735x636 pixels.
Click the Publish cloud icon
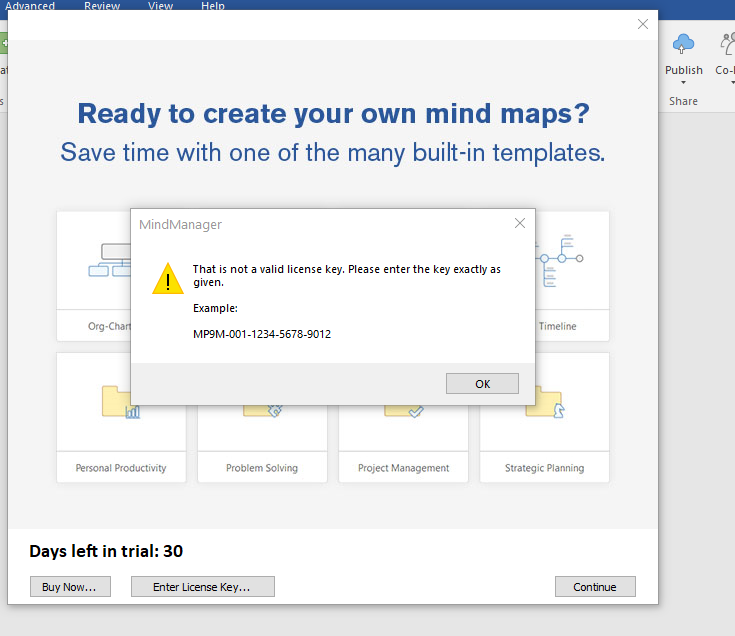[684, 44]
